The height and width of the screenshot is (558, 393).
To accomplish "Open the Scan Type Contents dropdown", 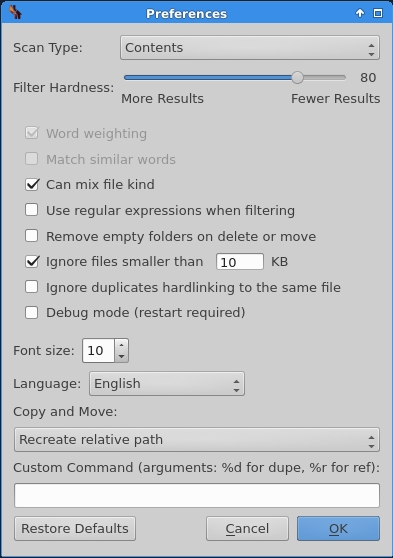I will coord(250,48).
